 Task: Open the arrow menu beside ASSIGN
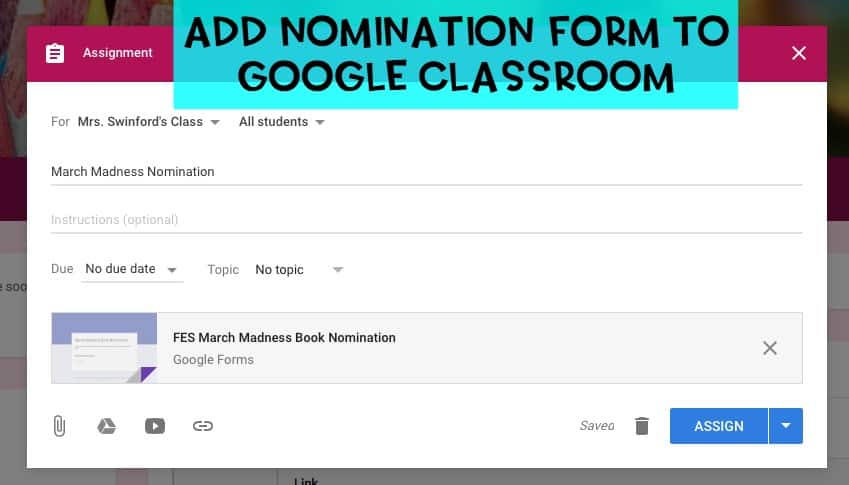click(x=786, y=426)
